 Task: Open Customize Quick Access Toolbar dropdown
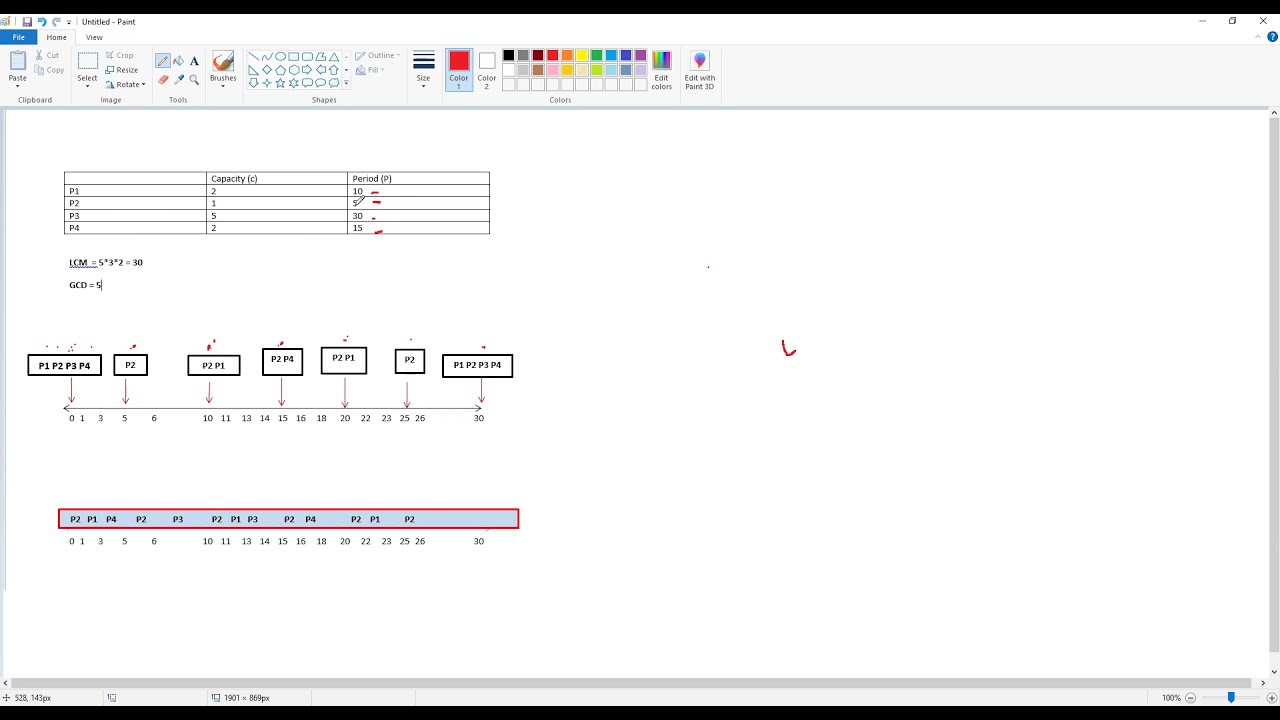pos(69,22)
